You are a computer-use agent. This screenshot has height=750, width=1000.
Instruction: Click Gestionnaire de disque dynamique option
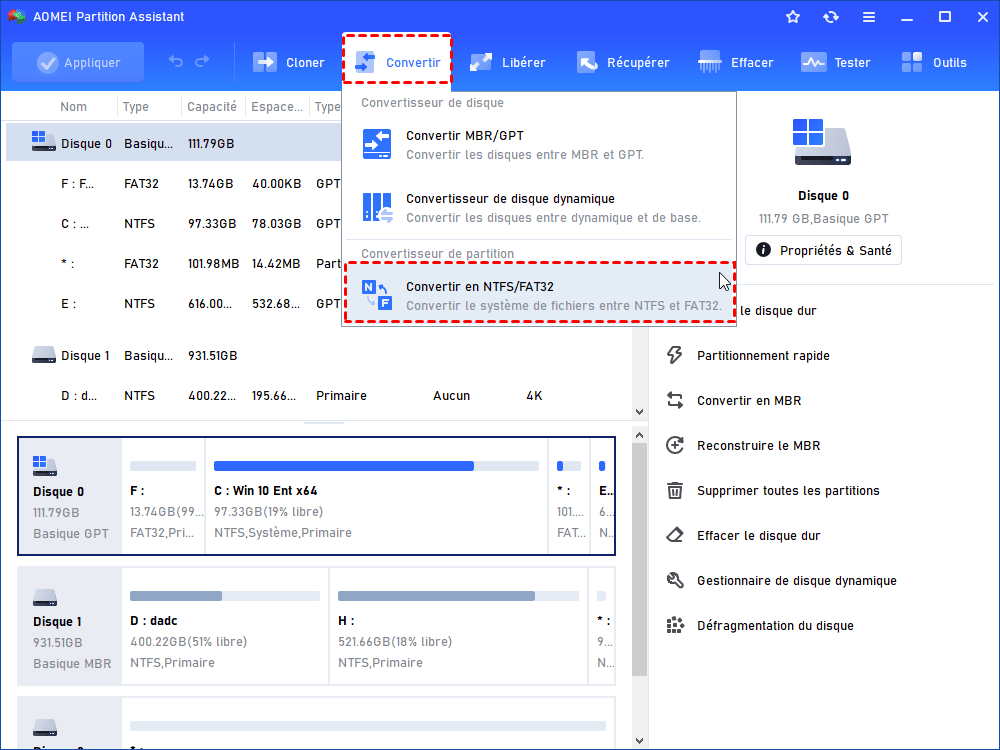797,580
